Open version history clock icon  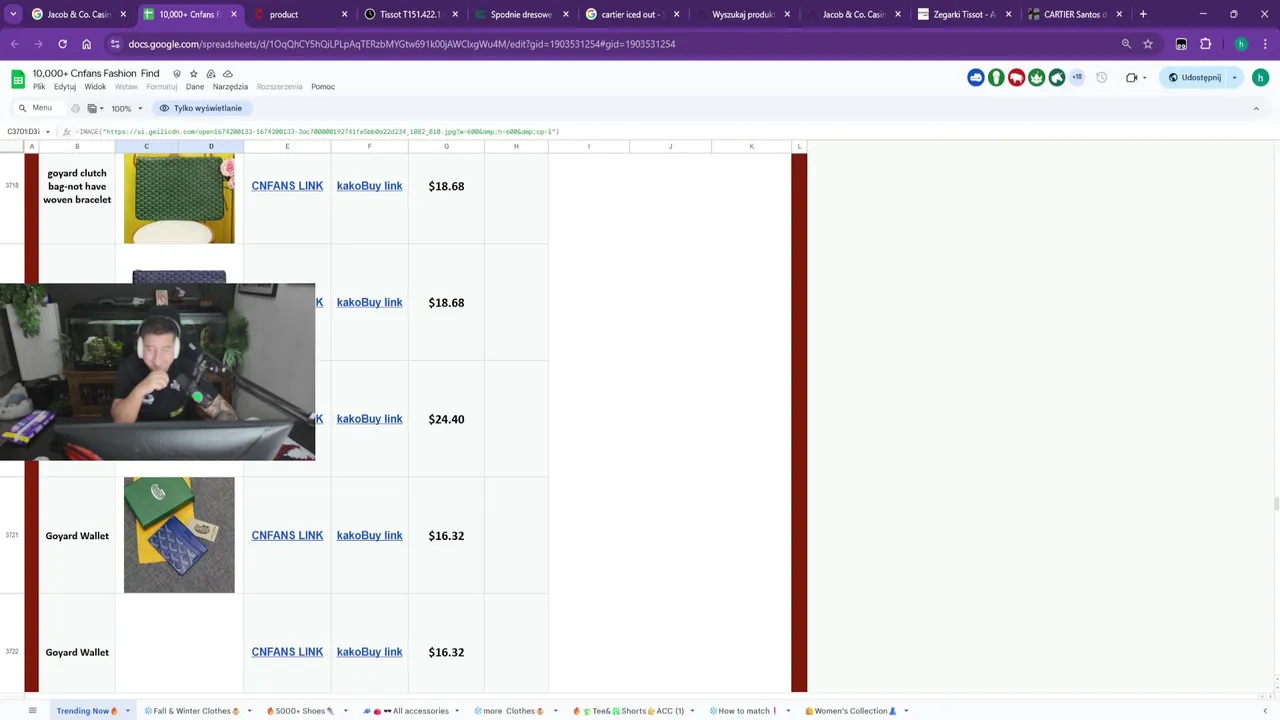point(1101,78)
